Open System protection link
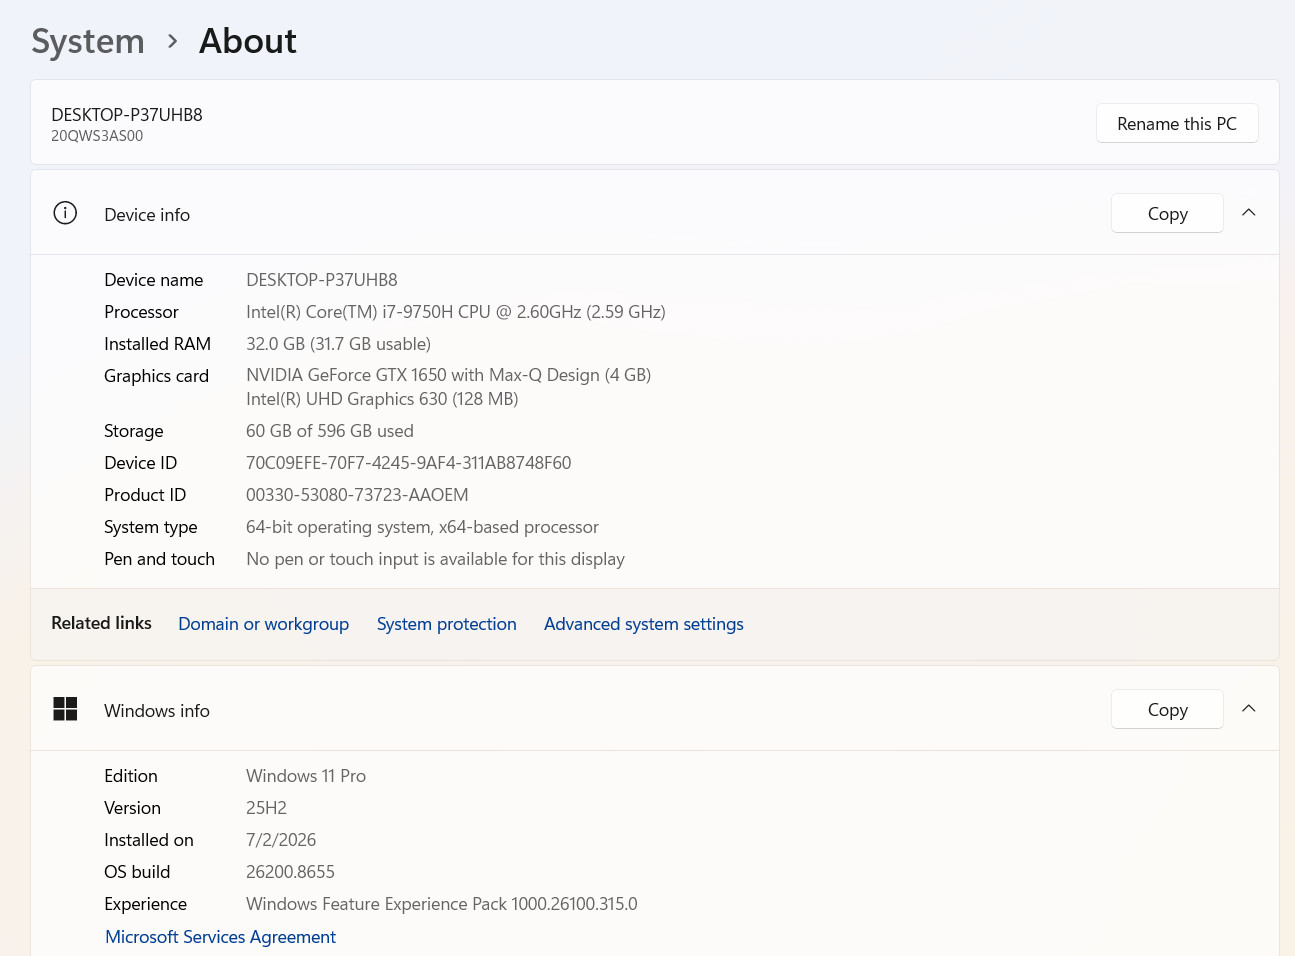1295x956 pixels. coord(446,624)
